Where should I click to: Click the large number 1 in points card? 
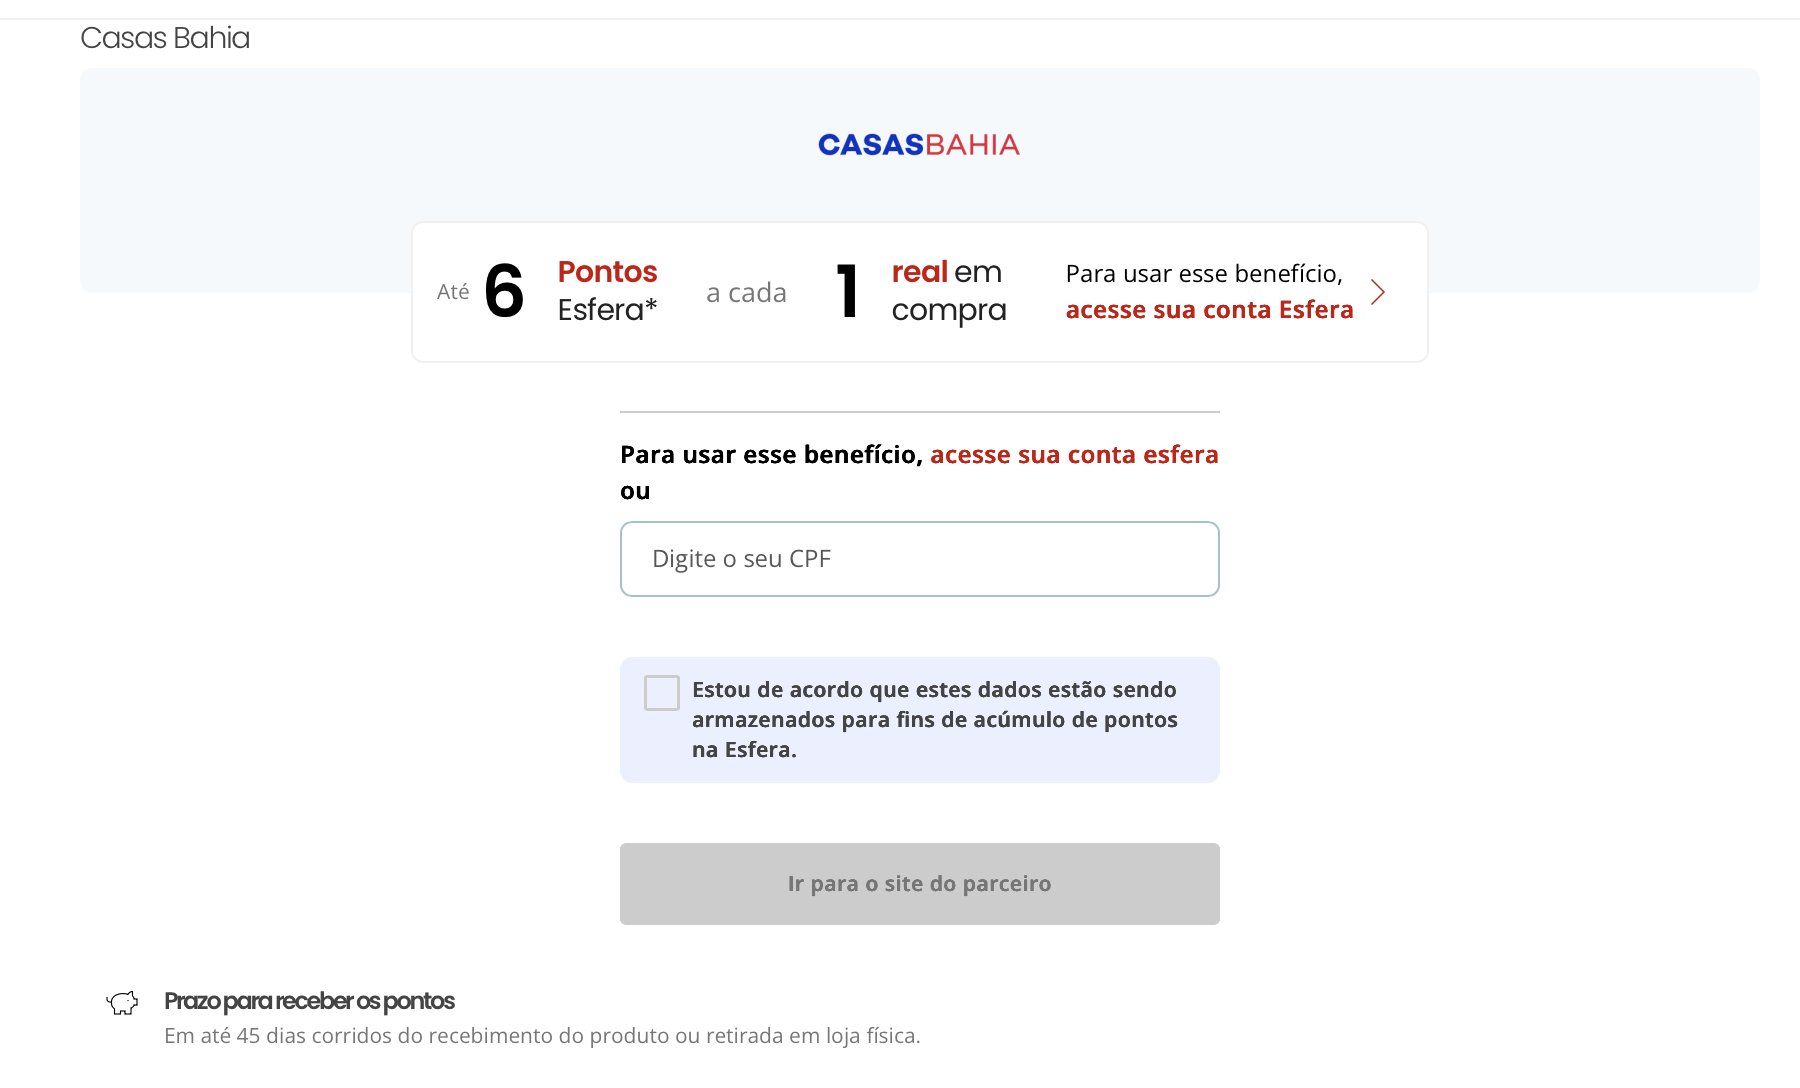pyautogui.click(x=847, y=292)
